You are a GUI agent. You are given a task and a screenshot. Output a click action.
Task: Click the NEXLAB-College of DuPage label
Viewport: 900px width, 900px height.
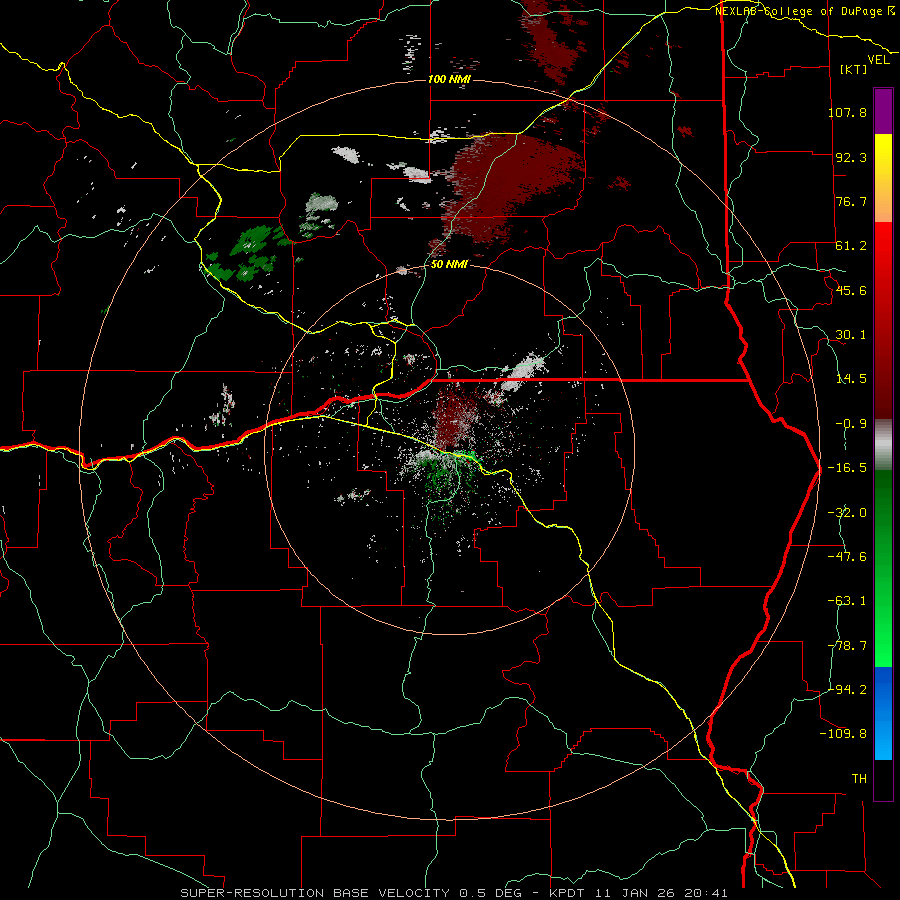click(x=804, y=11)
